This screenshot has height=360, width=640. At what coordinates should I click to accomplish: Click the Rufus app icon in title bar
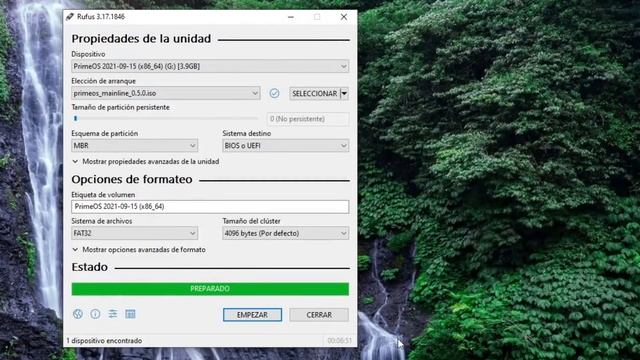70,17
